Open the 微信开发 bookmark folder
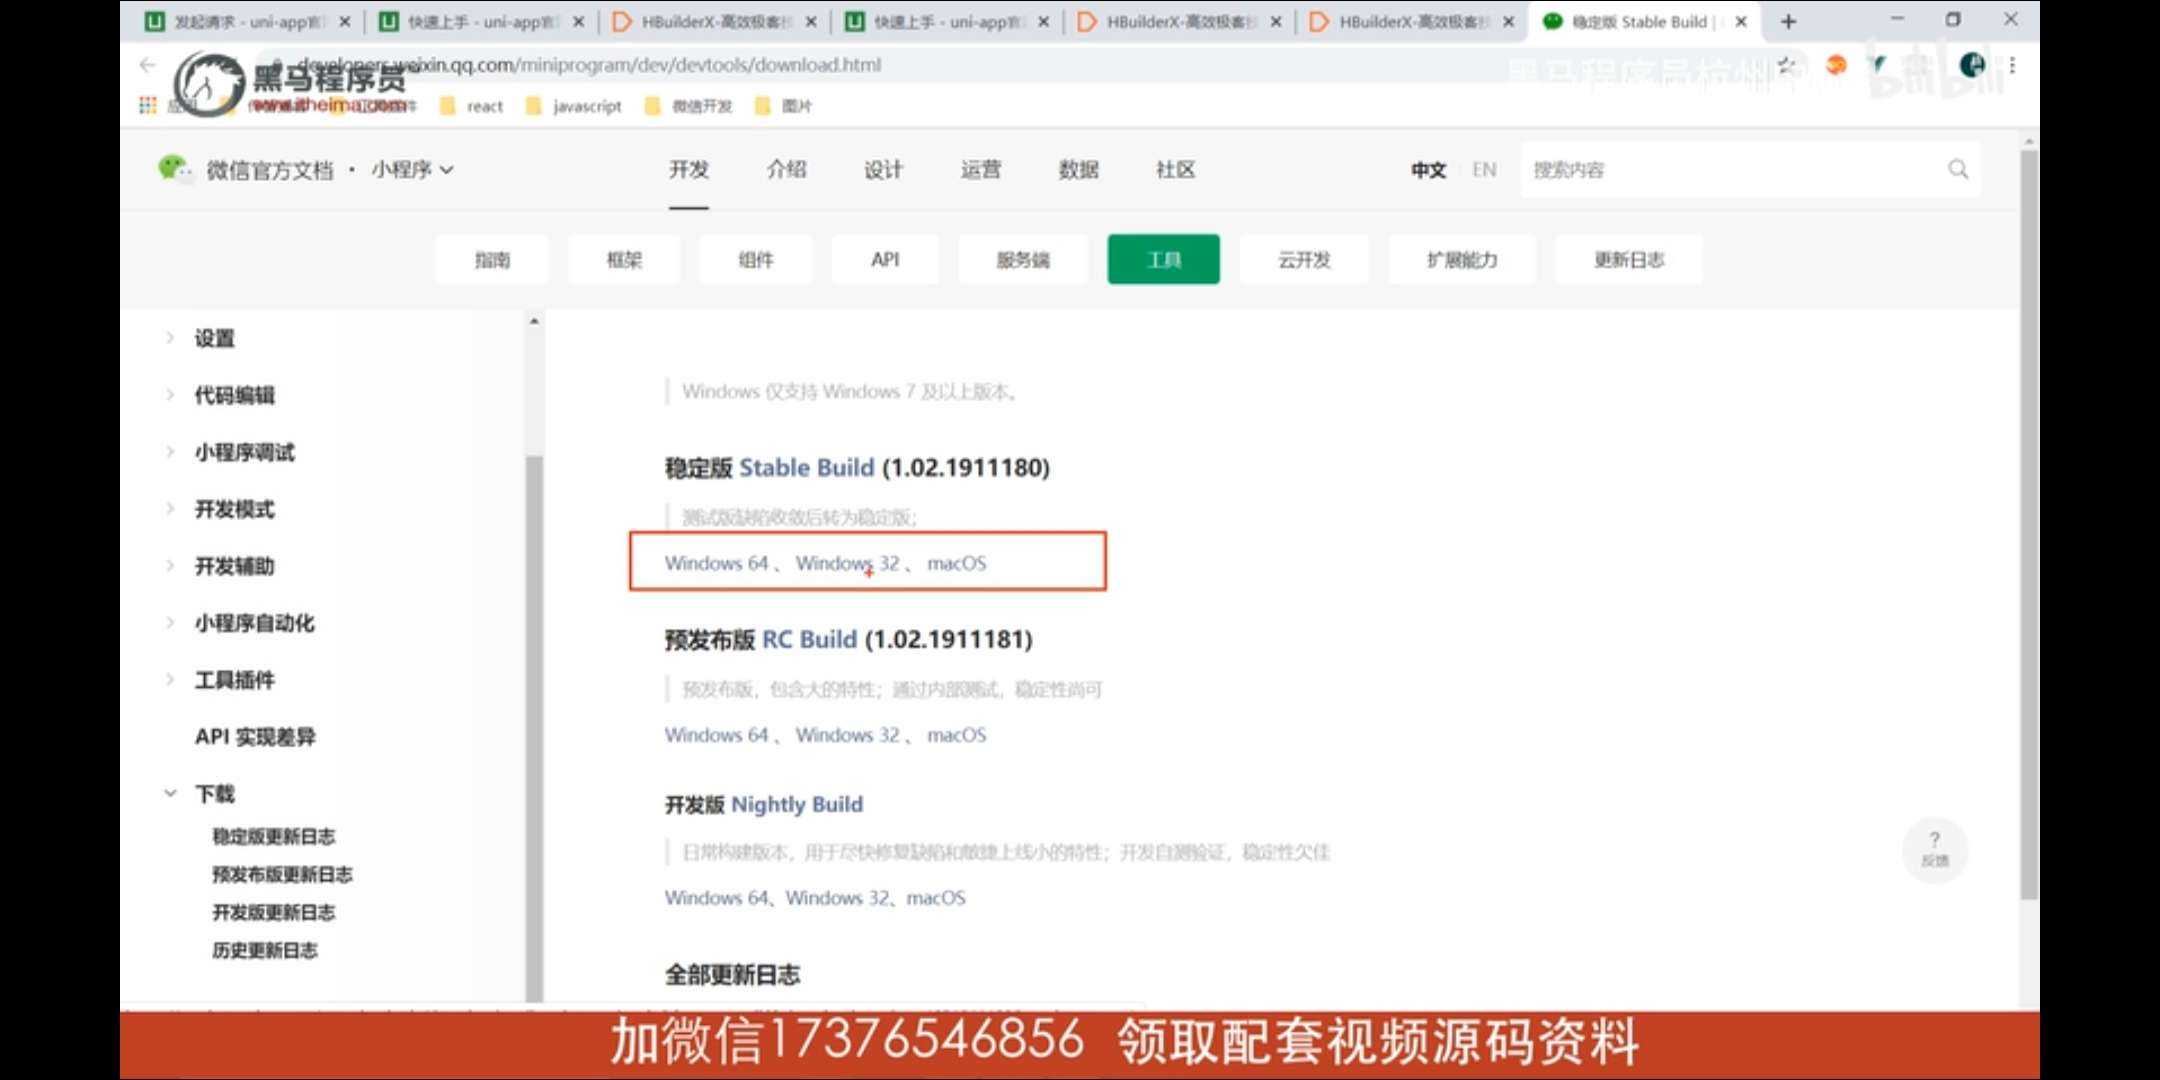 coord(689,106)
